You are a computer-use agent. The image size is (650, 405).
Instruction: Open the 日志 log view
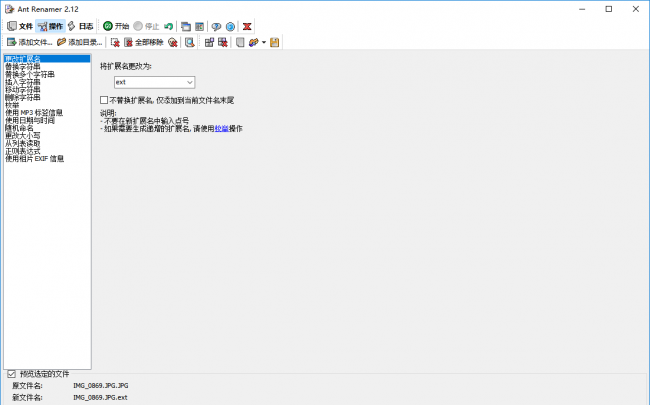[80, 26]
